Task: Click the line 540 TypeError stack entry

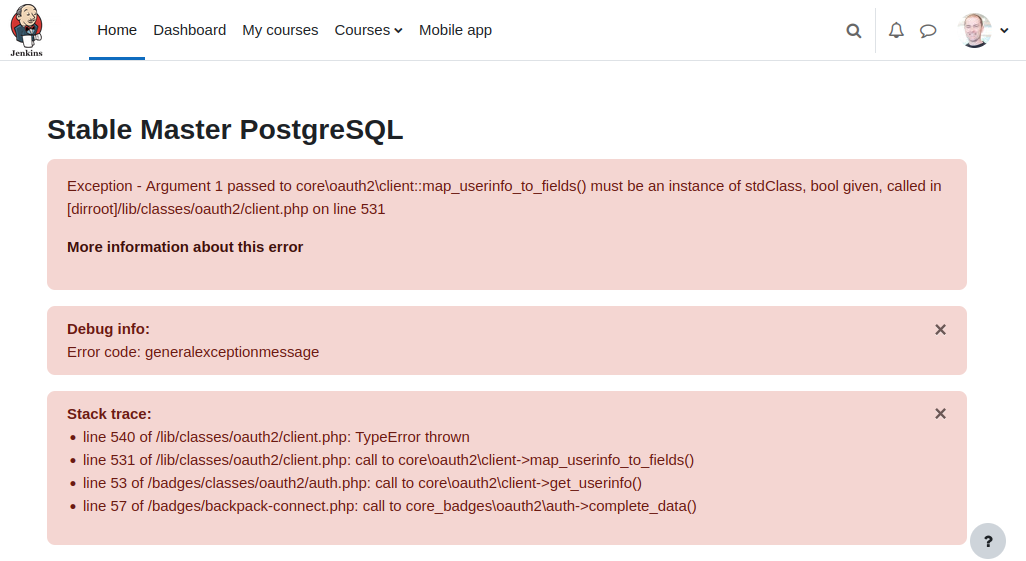Action: coord(276,437)
